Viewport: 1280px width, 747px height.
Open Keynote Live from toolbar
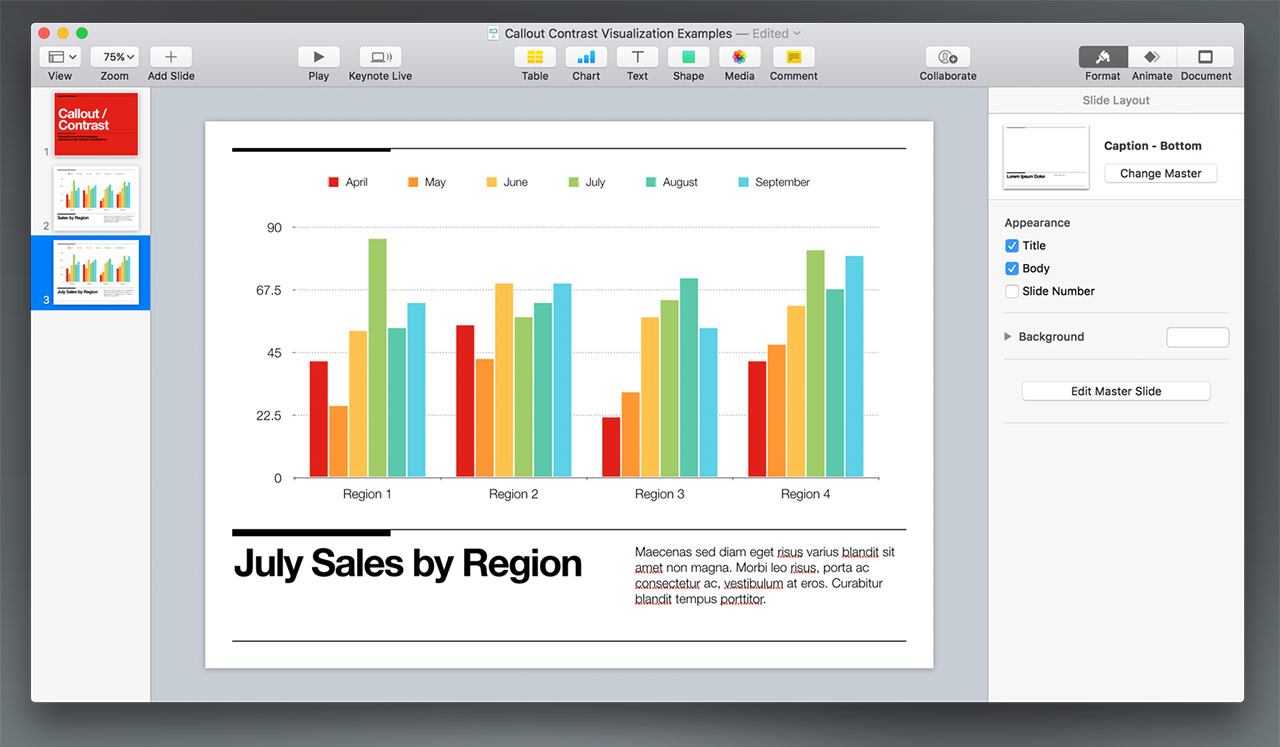380,58
